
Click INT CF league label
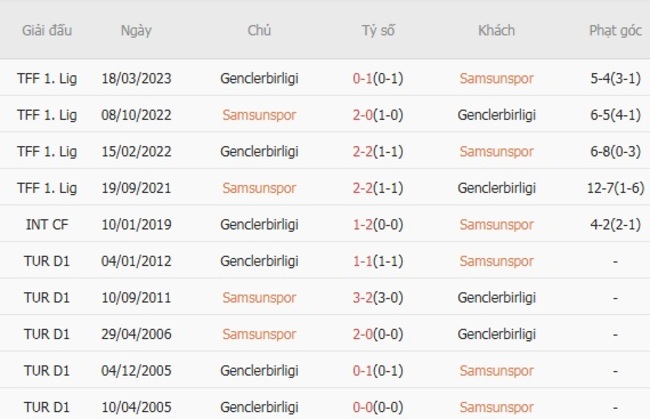(47, 225)
